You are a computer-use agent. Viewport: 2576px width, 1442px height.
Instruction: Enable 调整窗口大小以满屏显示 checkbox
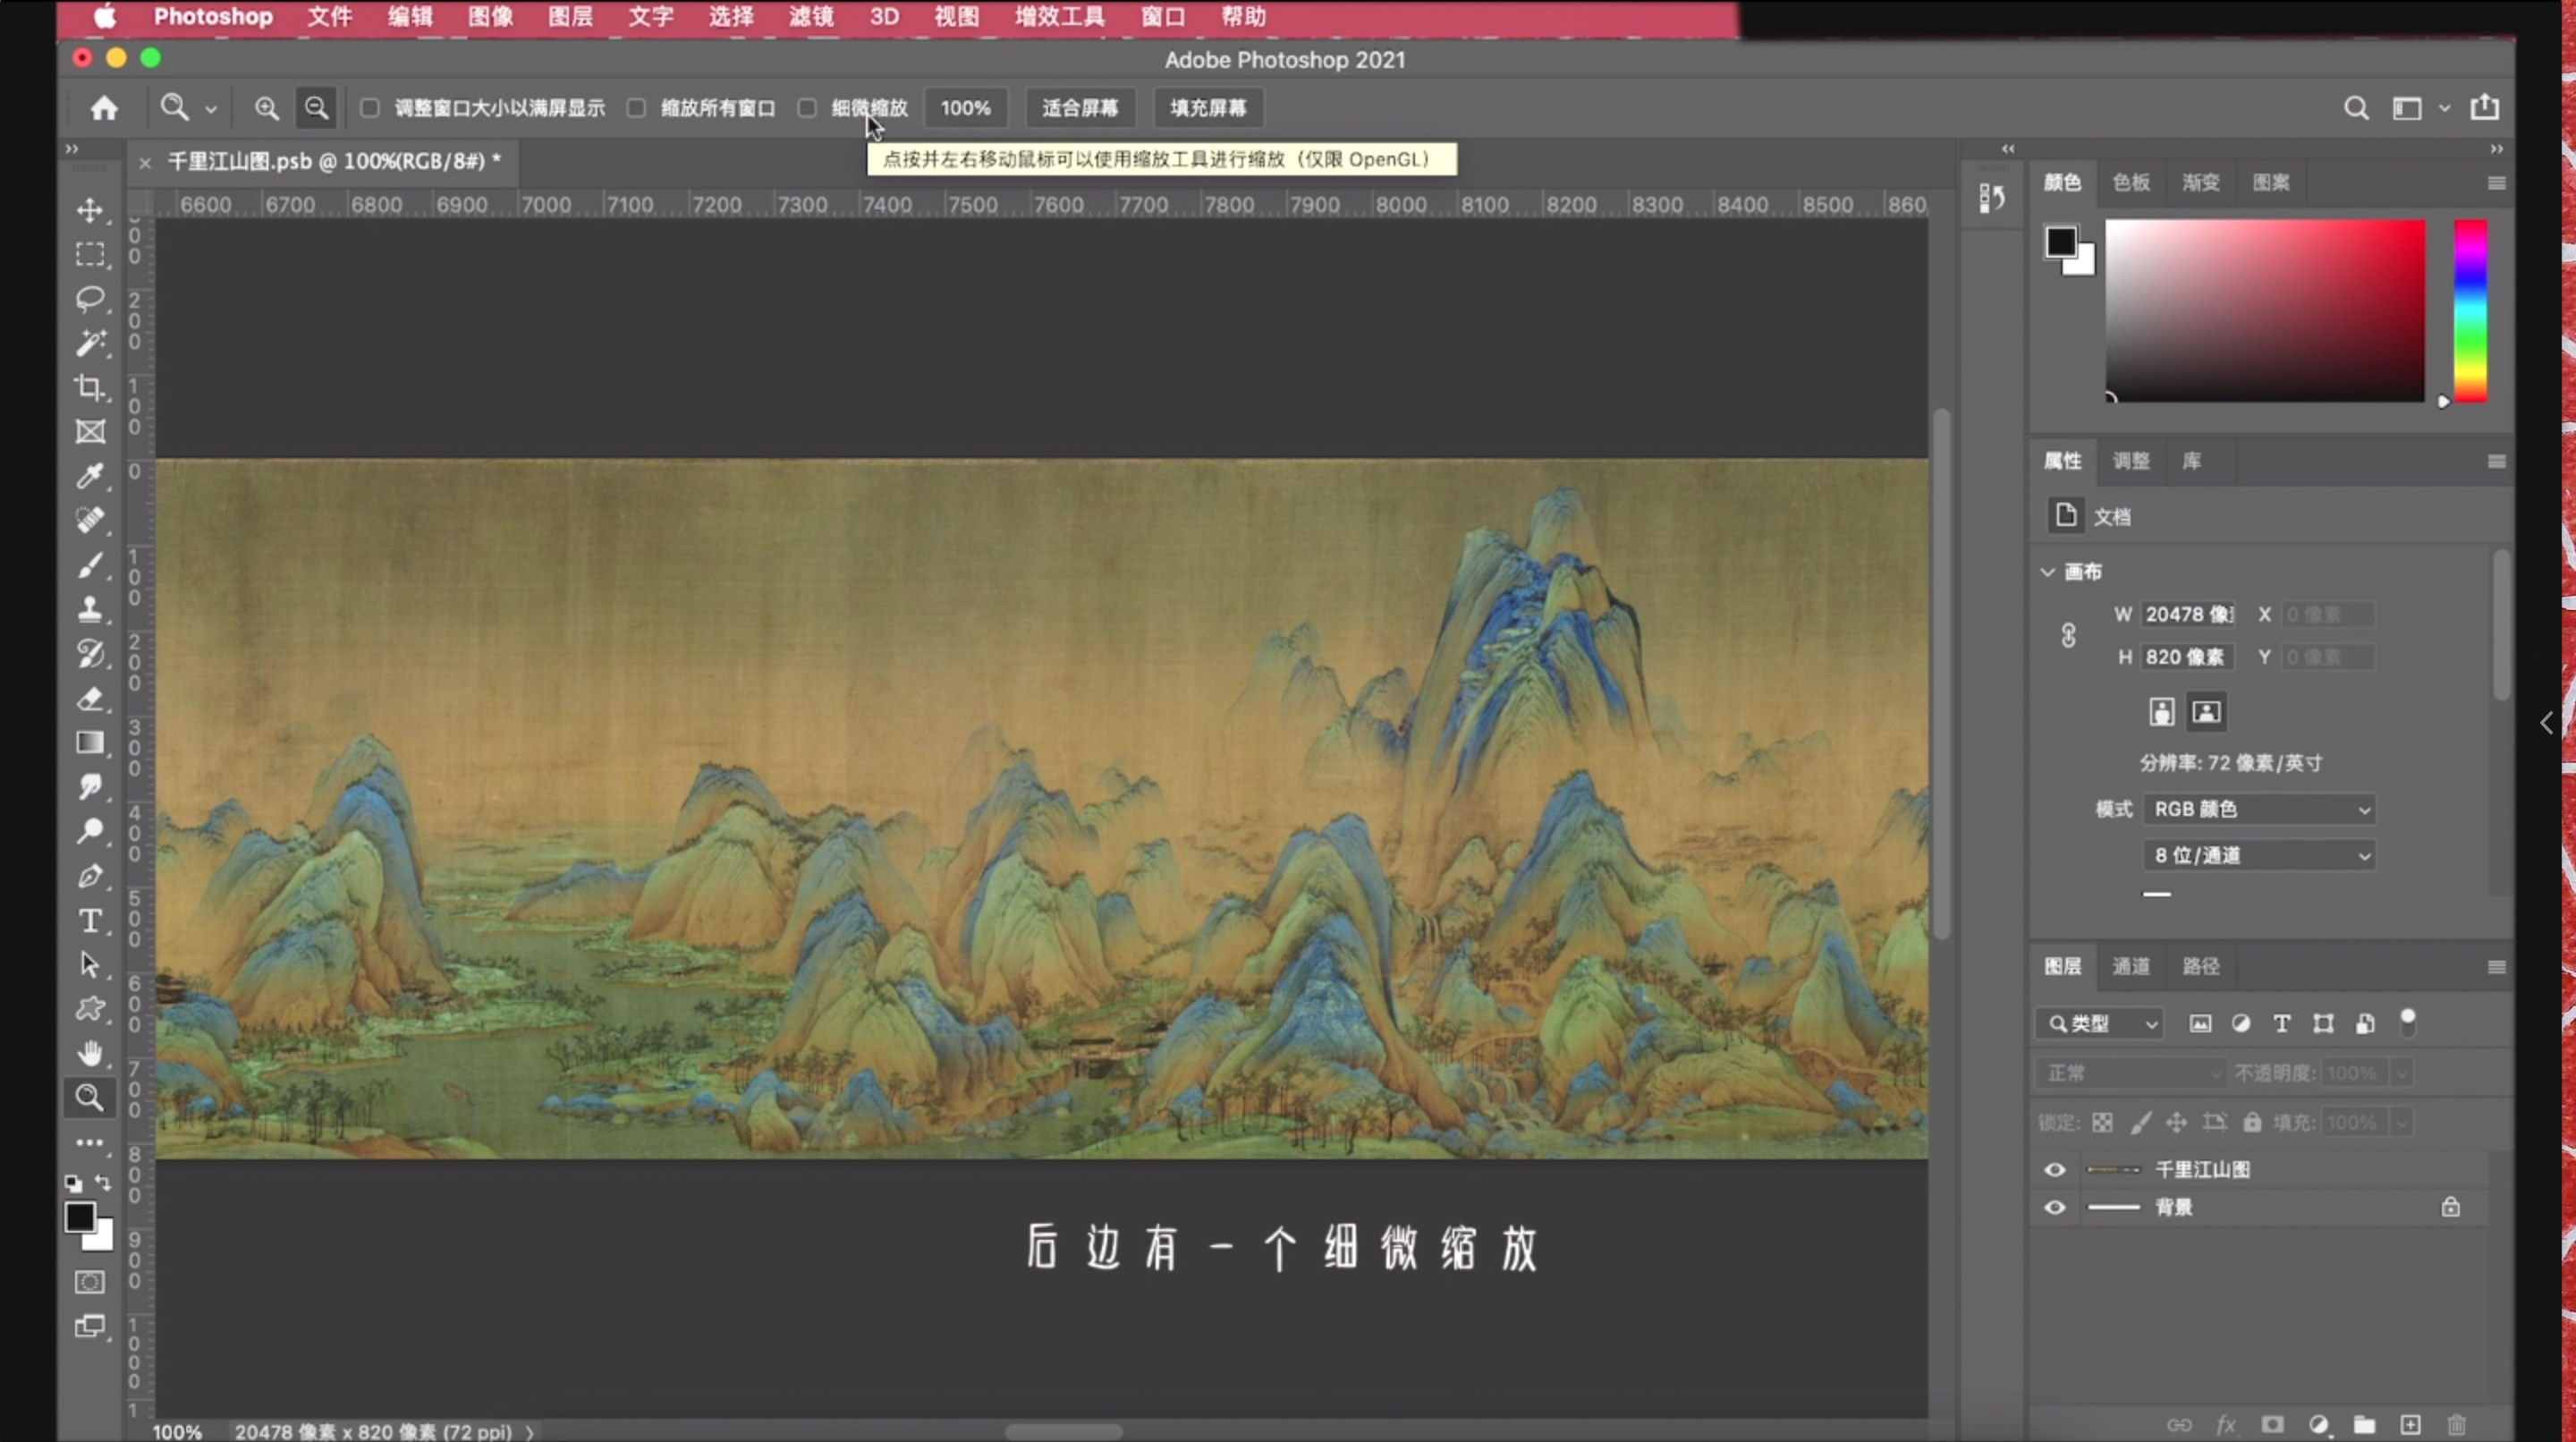(x=370, y=108)
